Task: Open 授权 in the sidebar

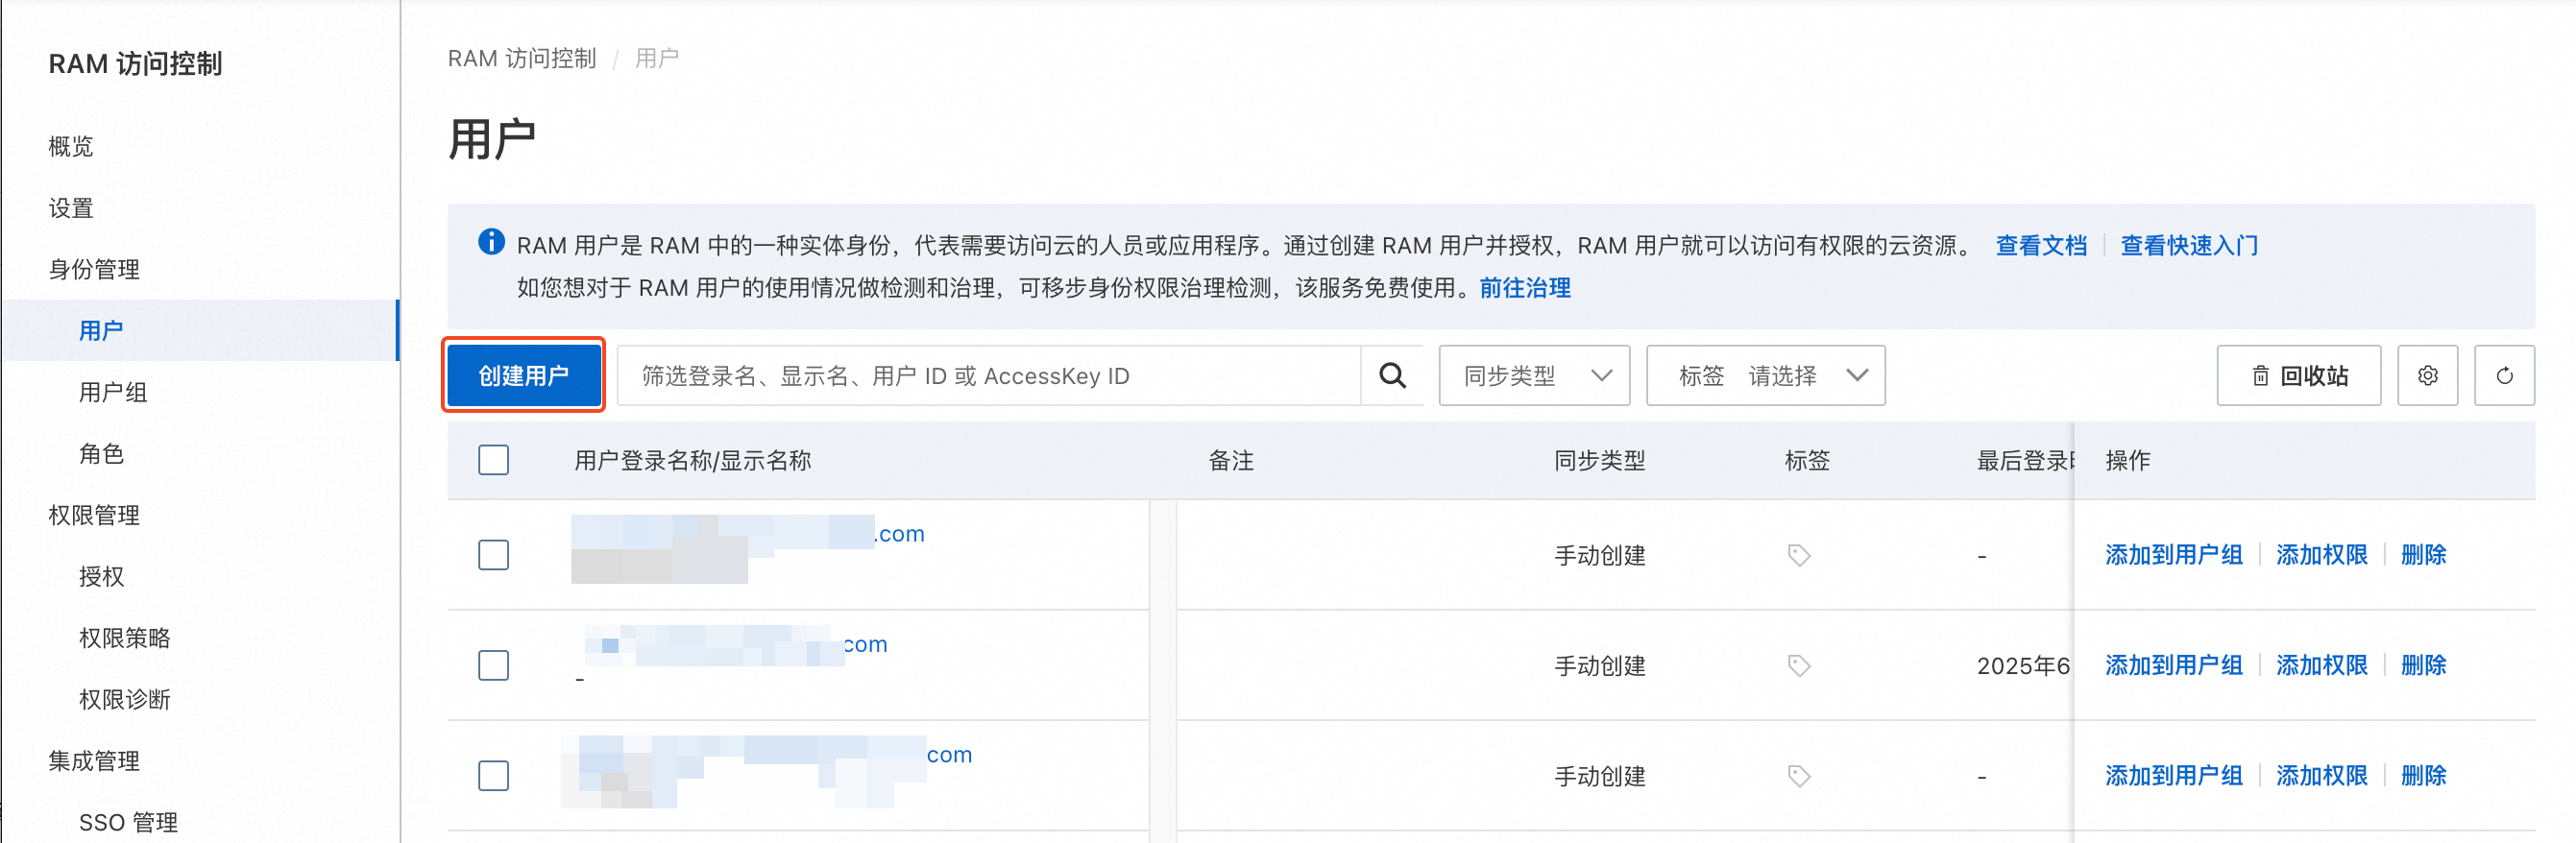Action: point(101,576)
